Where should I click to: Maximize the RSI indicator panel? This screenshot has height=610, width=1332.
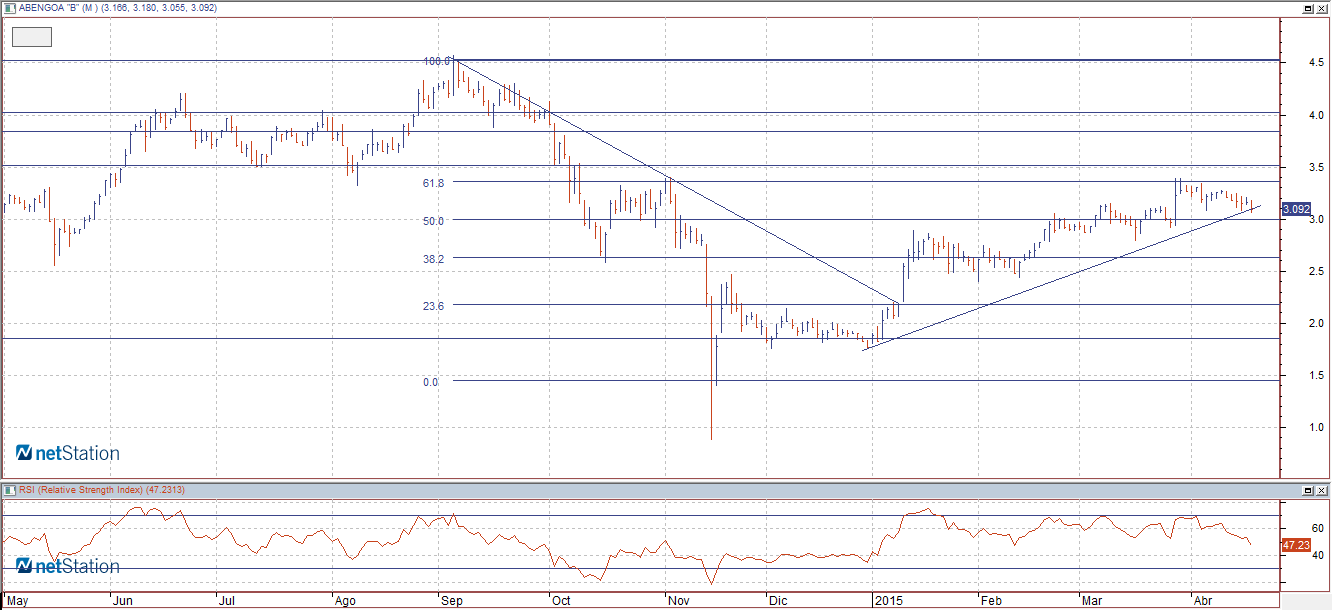coord(1308,491)
